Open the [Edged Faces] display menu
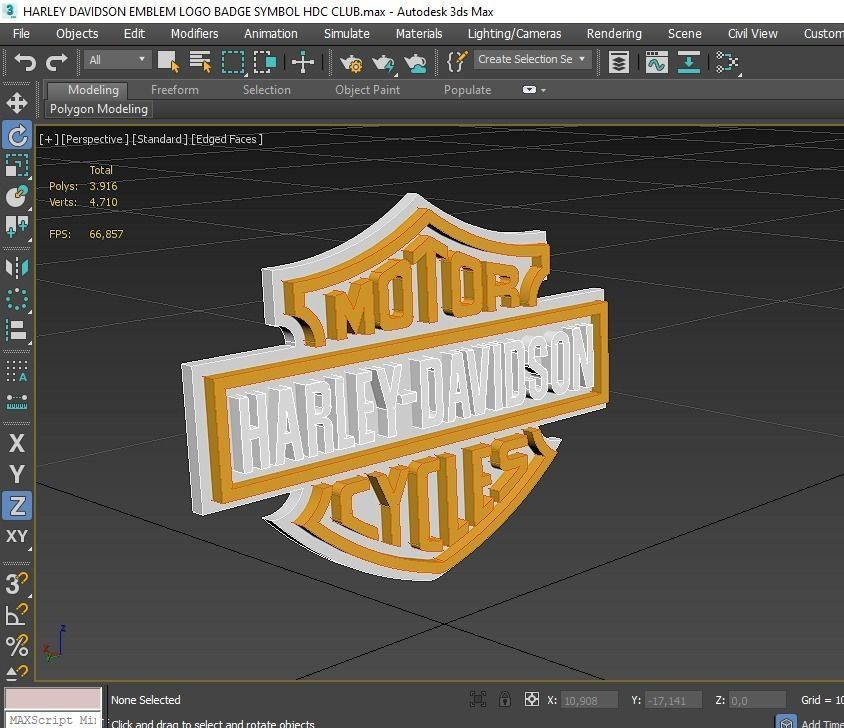844x728 pixels. pyautogui.click(x=227, y=139)
